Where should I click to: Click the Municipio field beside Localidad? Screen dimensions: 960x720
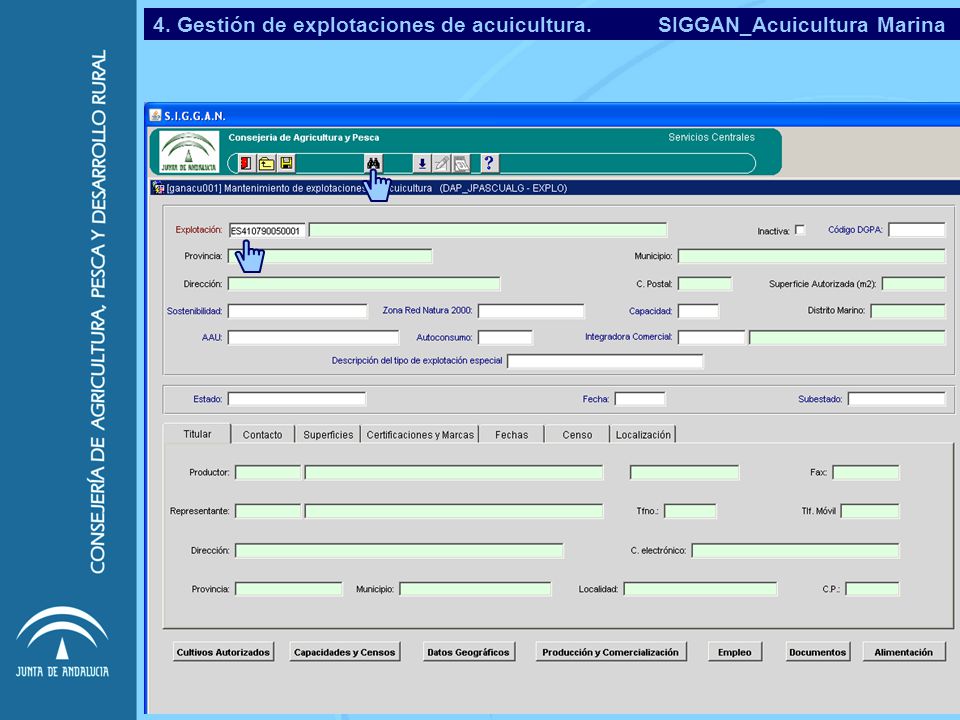pyautogui.click(x=476, y=589)
